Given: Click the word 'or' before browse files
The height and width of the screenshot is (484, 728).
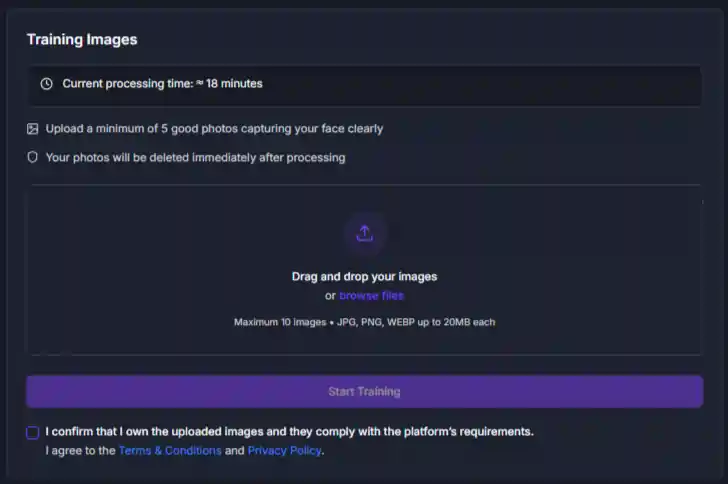Looking at the screenshot, I should click(330, 296).
